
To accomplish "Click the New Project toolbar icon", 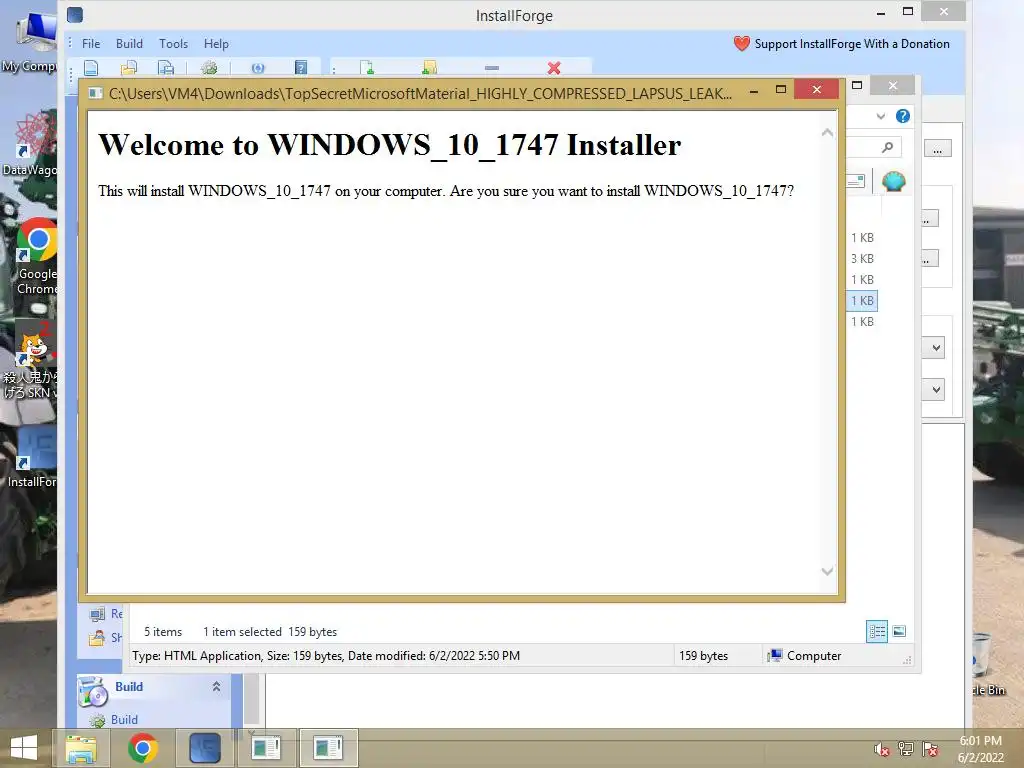I will [x=91, y=67].
